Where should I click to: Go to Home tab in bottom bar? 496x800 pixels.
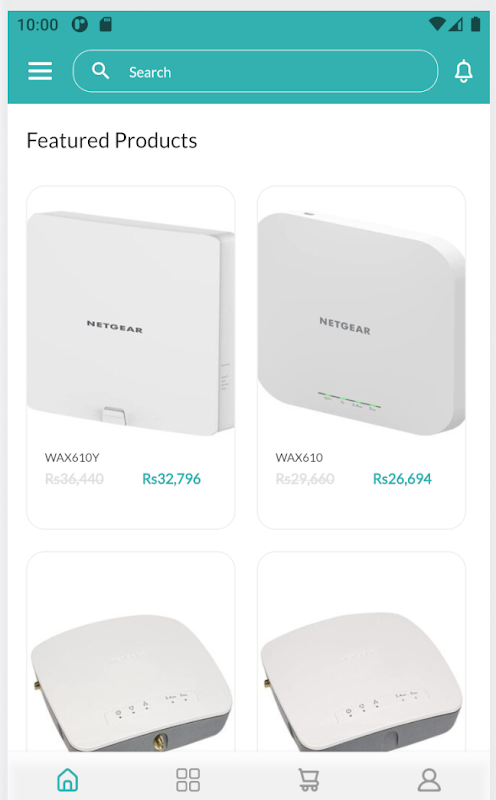(x=68, y=780)
